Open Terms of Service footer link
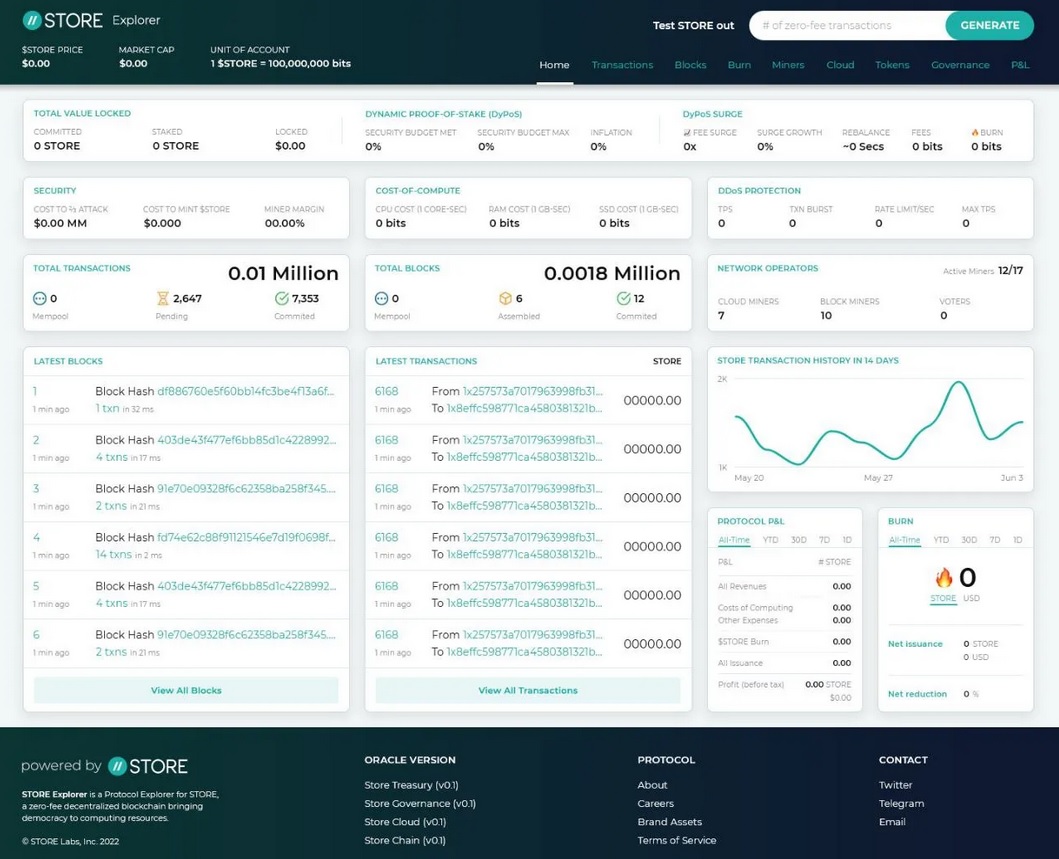This screenshot has width=1059, height=859. [x=677, y=840]
